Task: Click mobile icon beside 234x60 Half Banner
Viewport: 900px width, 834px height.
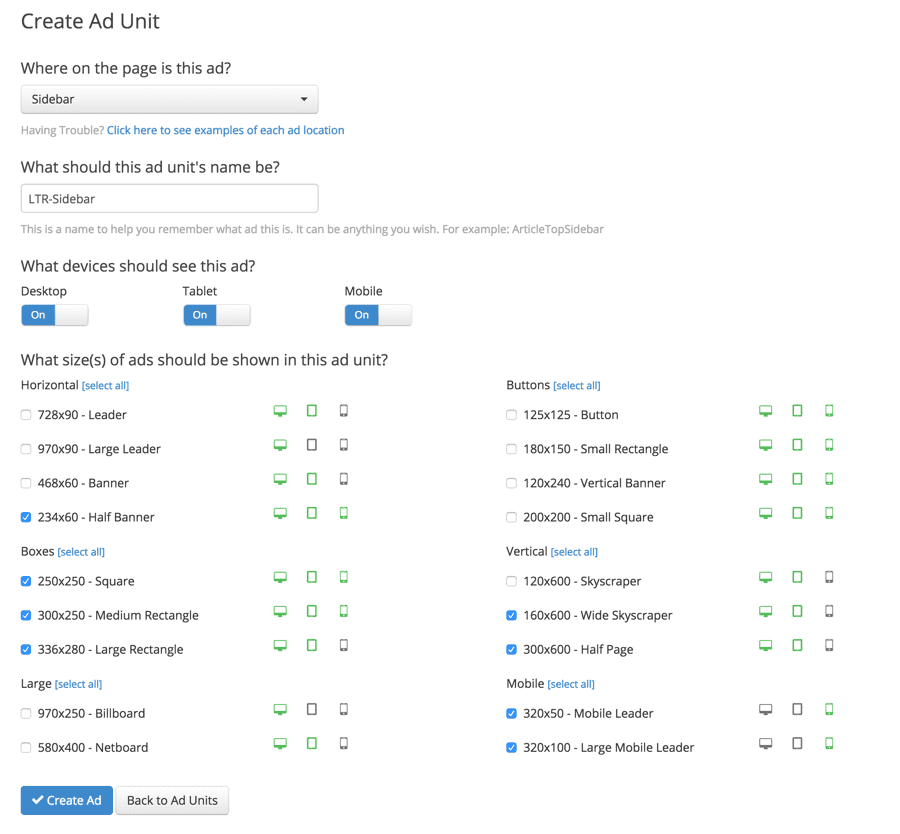Action: tap(344, 513)
